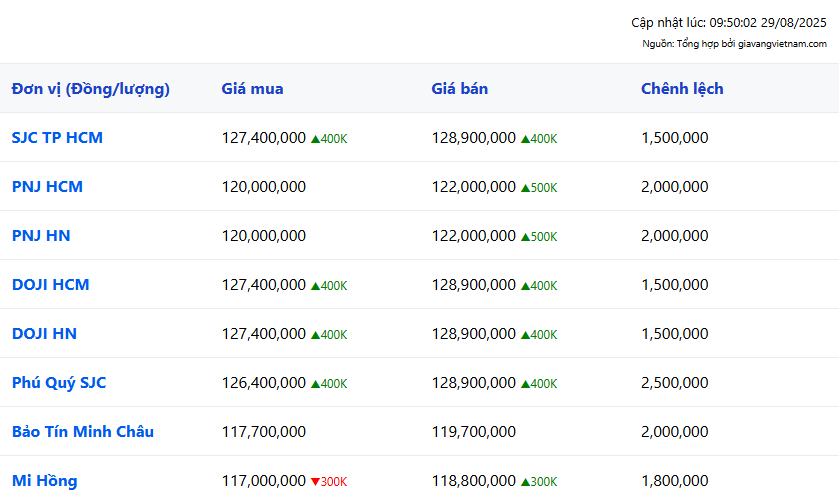Click the up arrow beside PNJ HCM selling price

tap(525, 188)
